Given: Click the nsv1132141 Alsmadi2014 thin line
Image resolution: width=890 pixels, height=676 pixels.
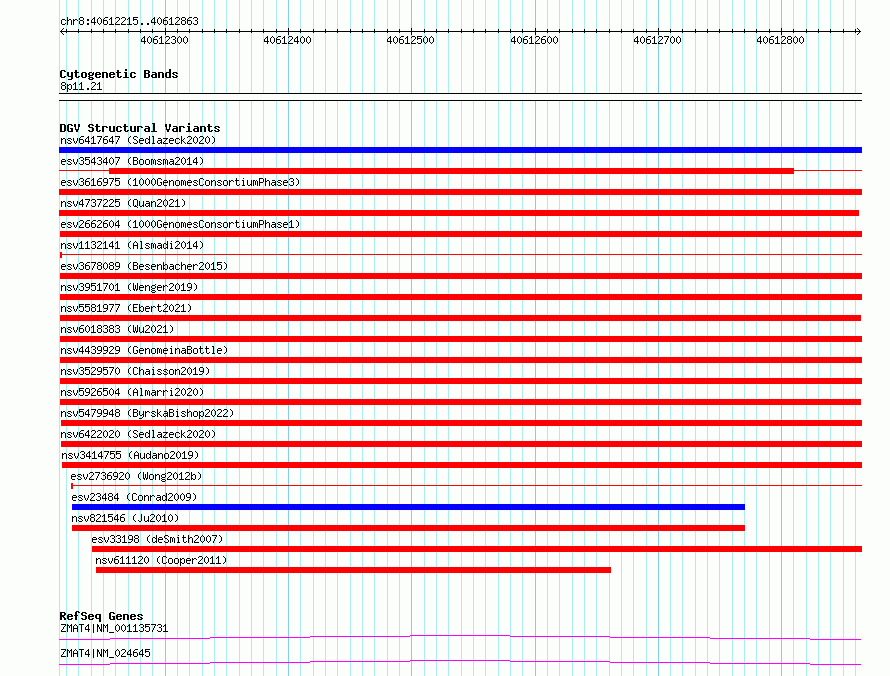Looking at the screenshot, I should coord(460,255).
